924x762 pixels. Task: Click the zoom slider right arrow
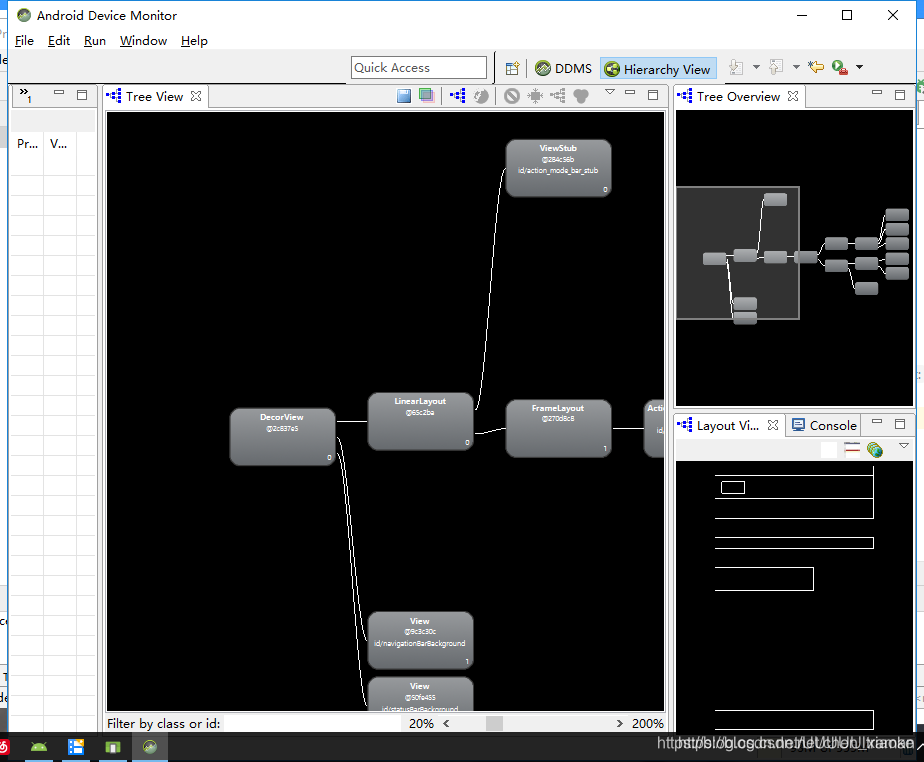619,723
